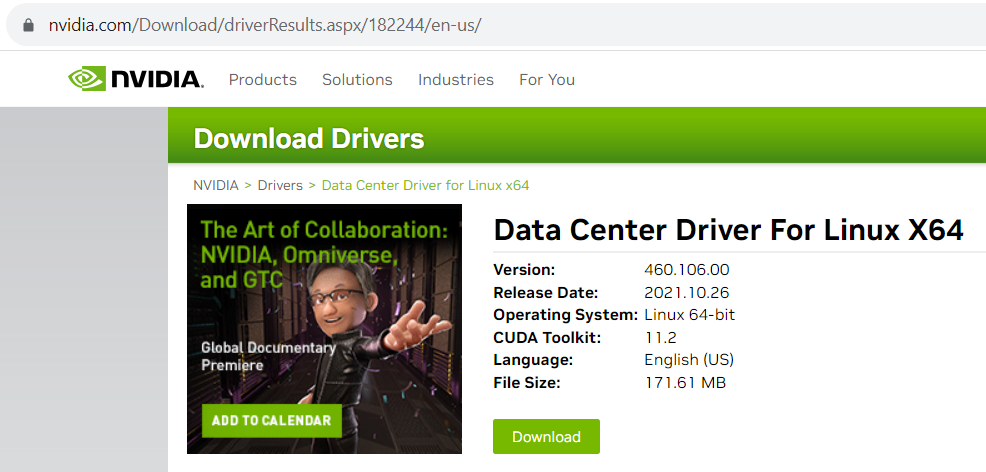Select release date 2021.10.26

pos(687,293)
